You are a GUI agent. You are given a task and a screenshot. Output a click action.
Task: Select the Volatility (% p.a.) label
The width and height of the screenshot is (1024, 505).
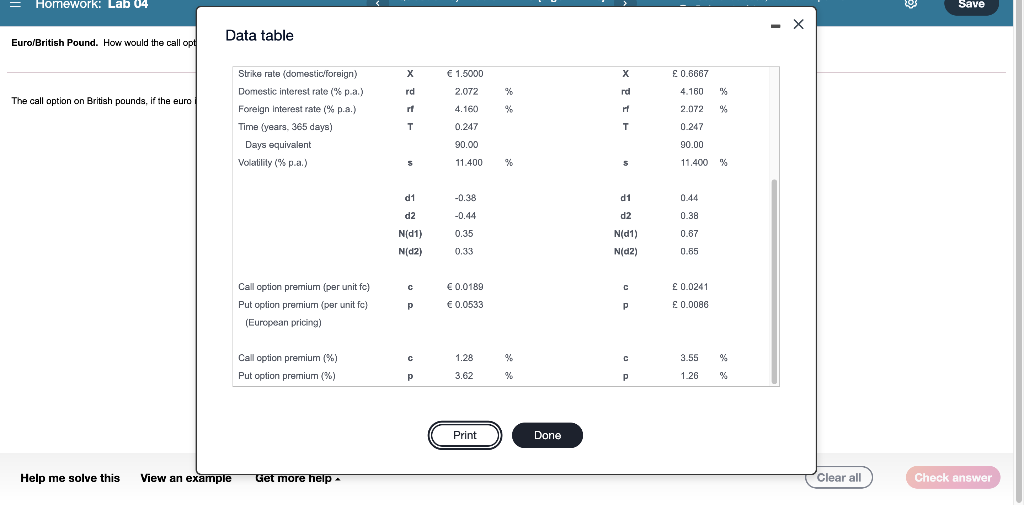coord(272,162)
